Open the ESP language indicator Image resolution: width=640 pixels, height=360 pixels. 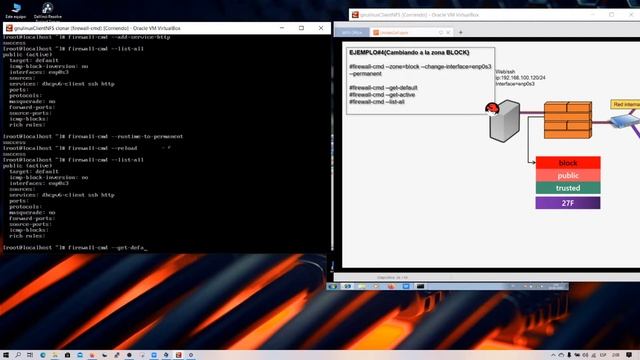coord(602,355)
